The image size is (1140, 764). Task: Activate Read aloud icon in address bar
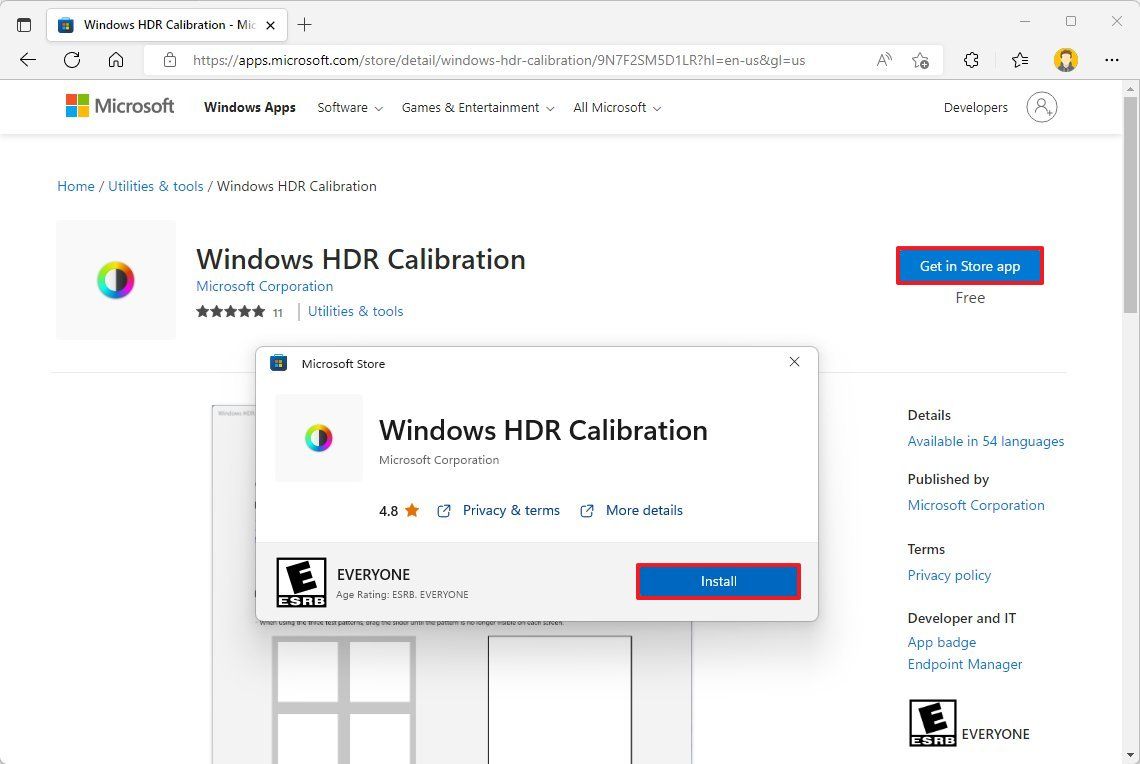[x=884, y=60]
